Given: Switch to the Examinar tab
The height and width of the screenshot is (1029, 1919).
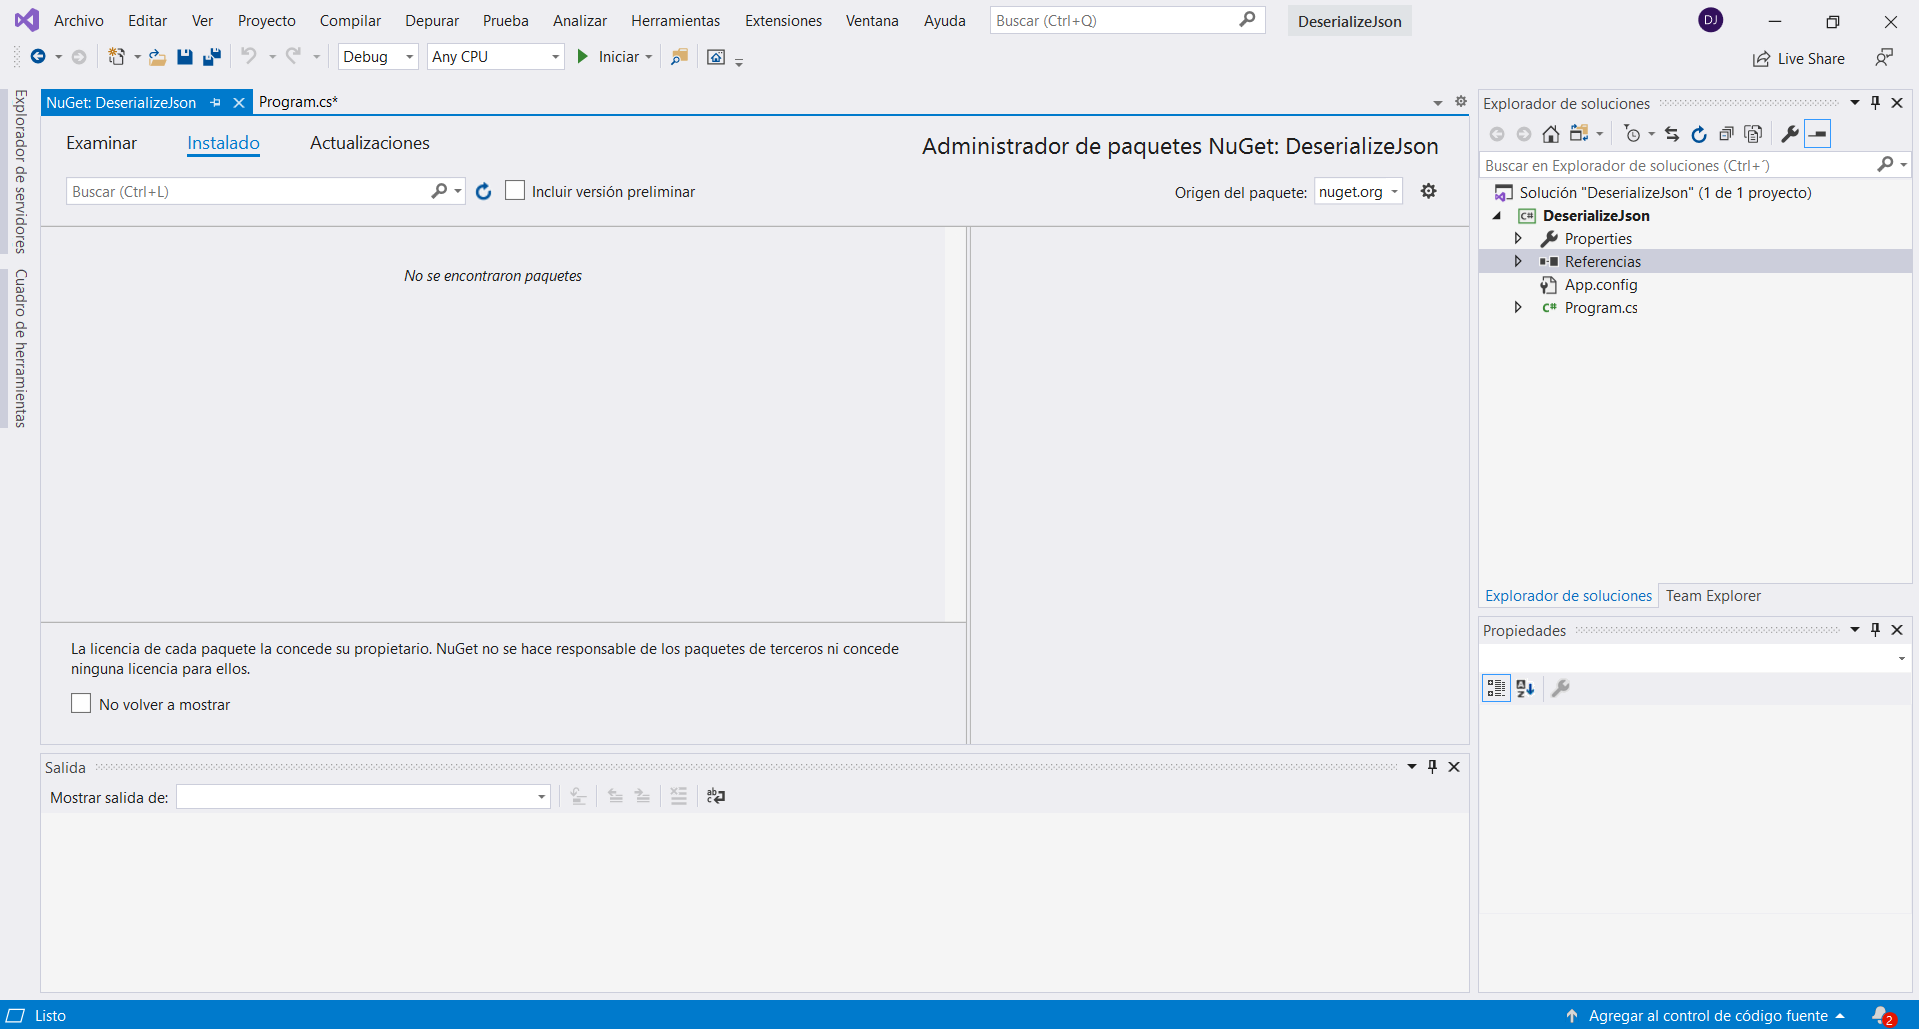Looking at the screenshot, I should [101, 143].
